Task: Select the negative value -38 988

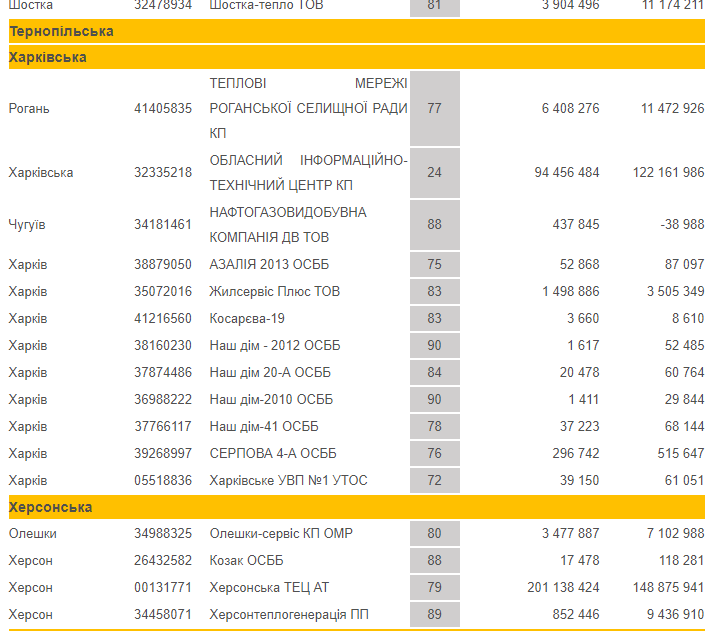Action: pos(682,225)
